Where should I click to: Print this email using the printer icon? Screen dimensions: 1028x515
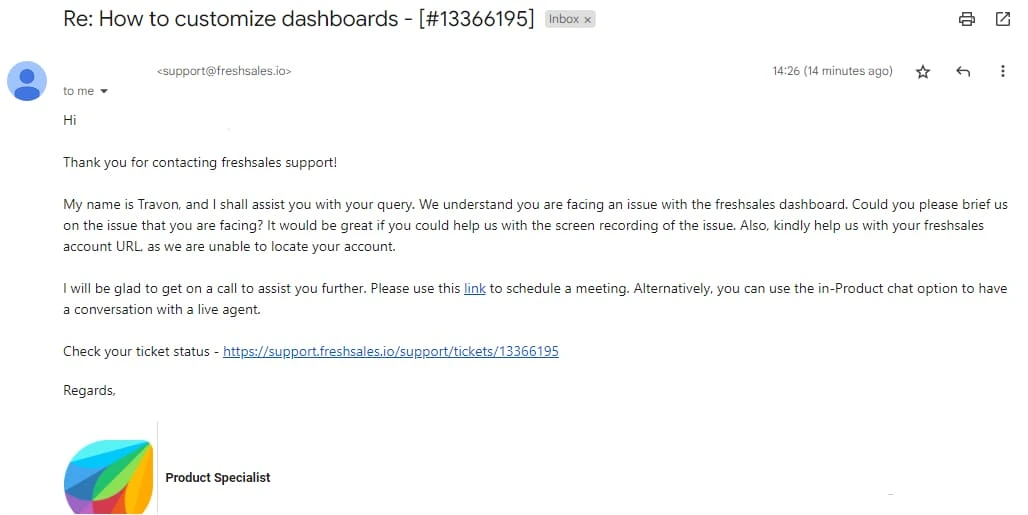tap(966, 19)
